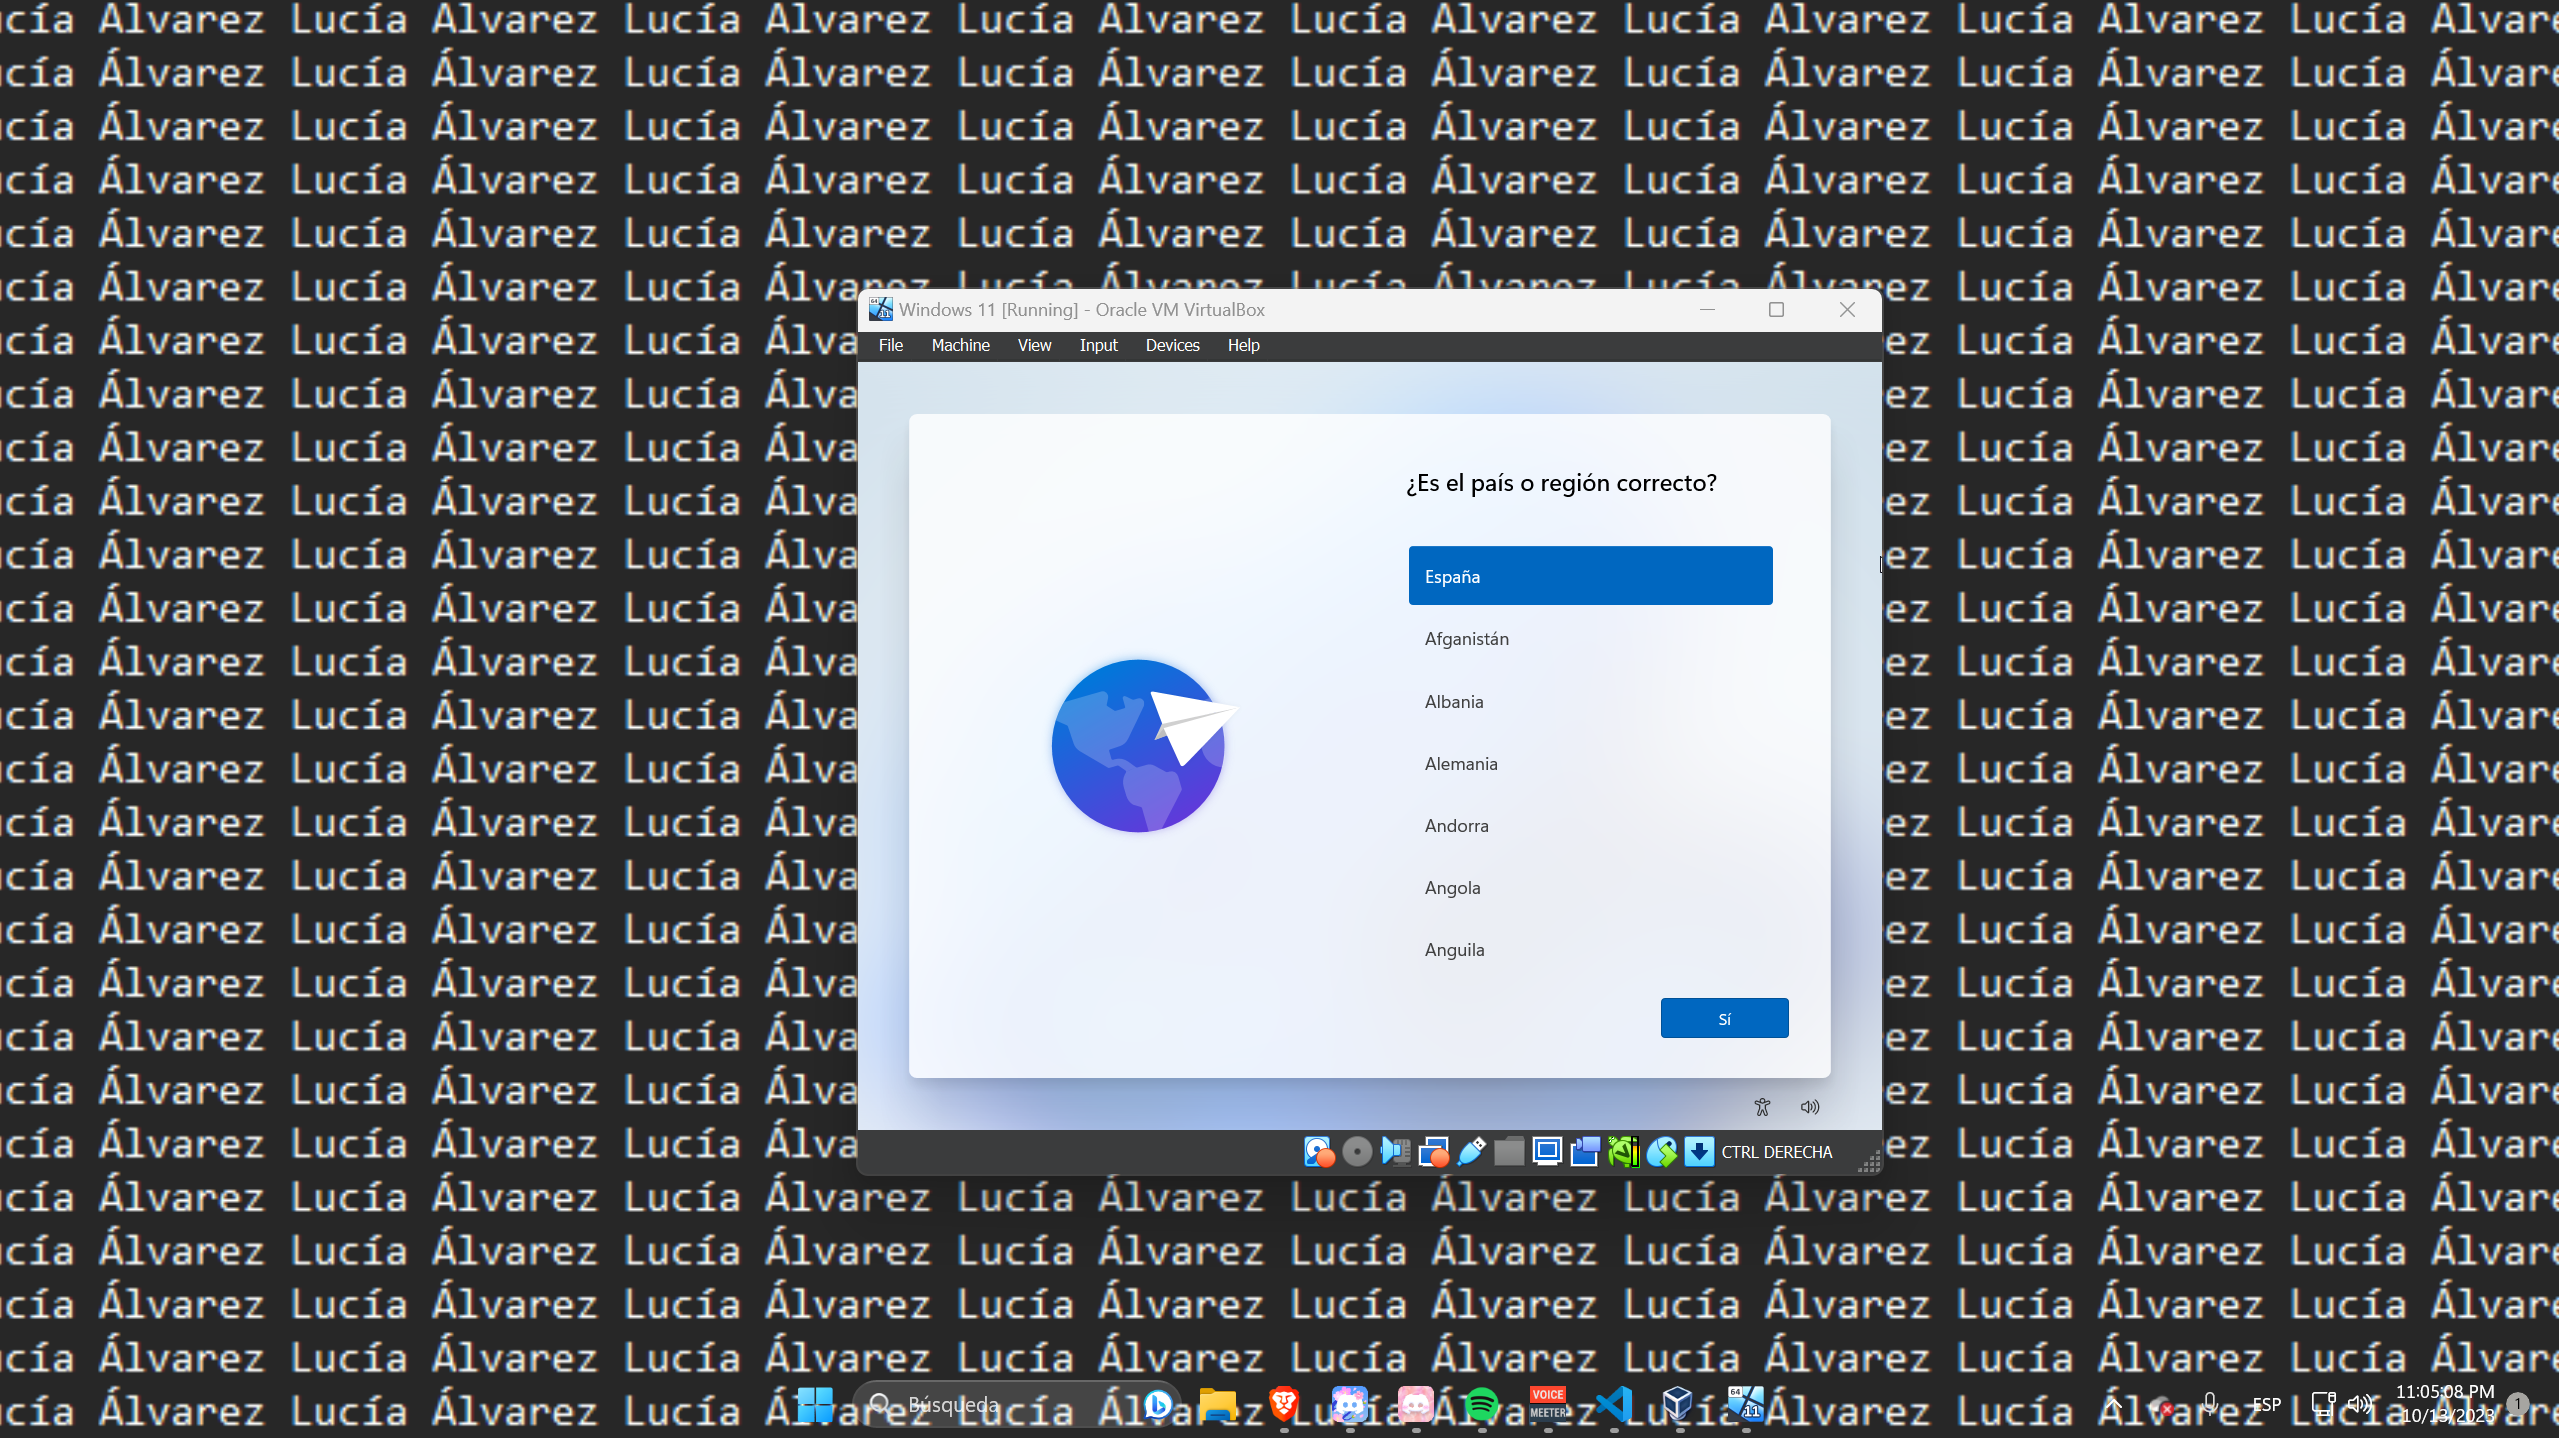Screen dimensions: 2559x1438
Task: Open the Machine menu
Action: coord(960,345)
